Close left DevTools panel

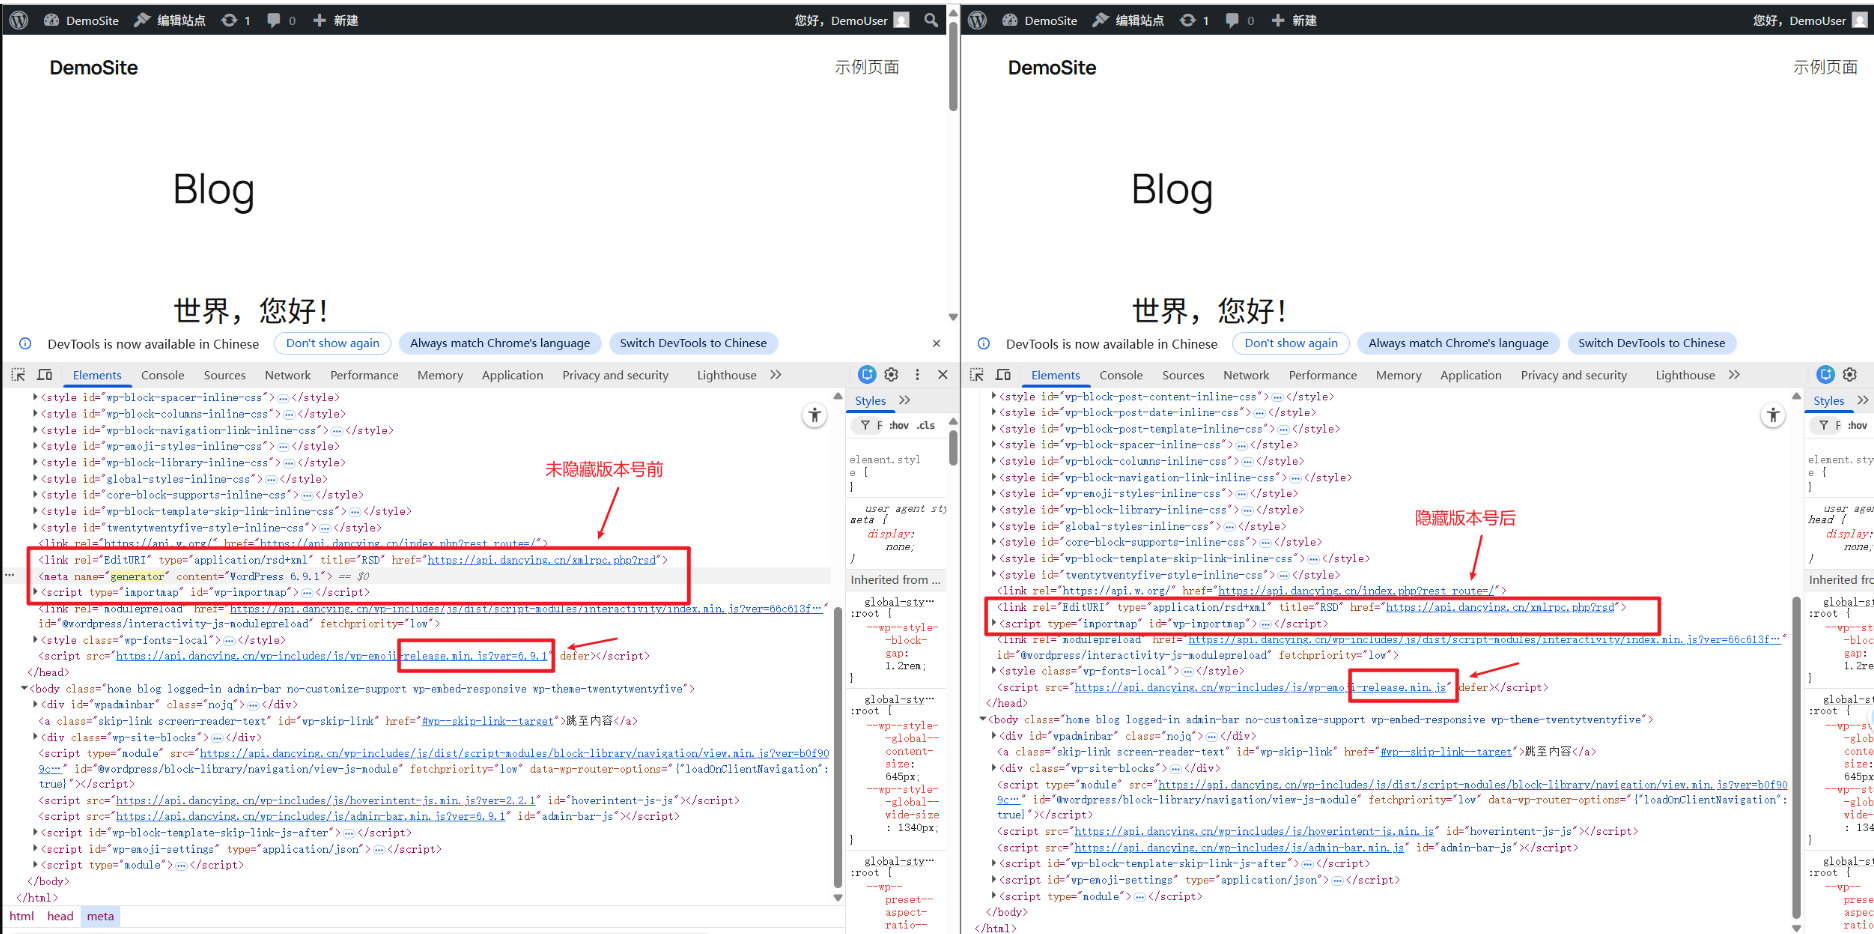click(942, 374)
